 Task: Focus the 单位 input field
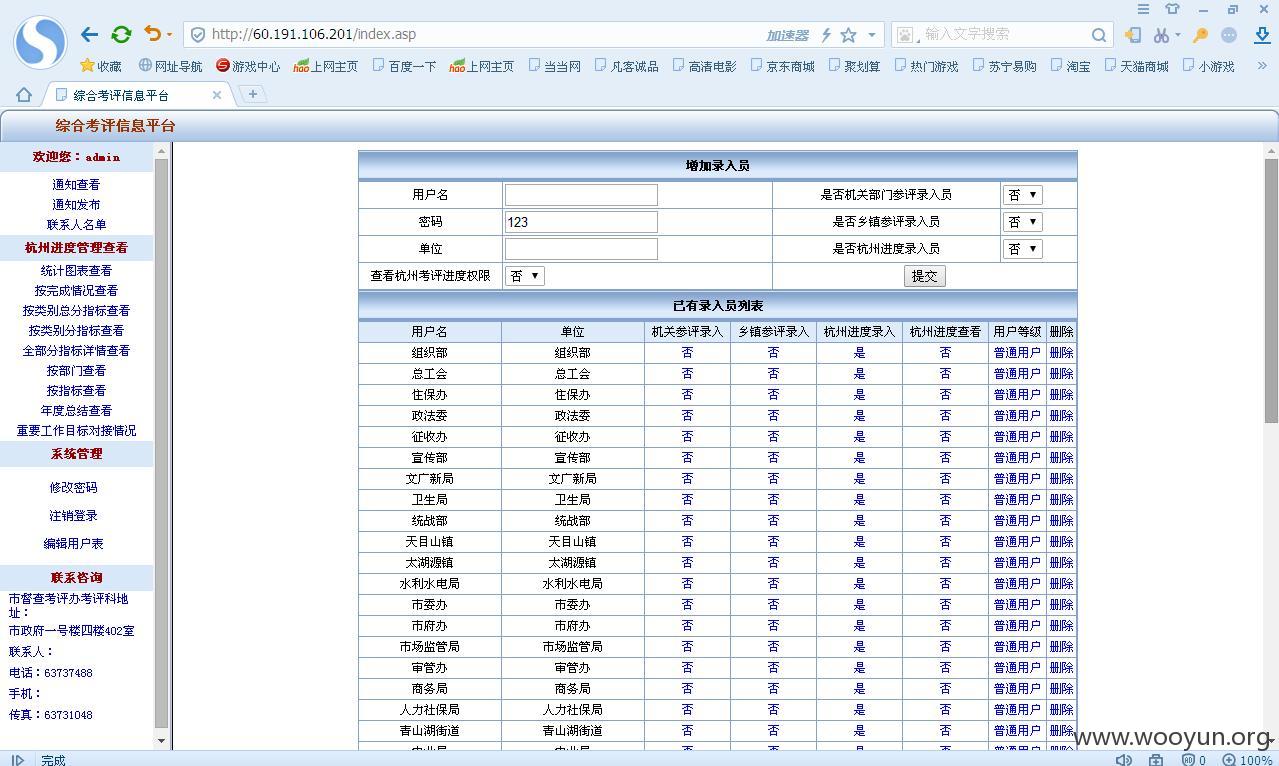tap(581, 249)
